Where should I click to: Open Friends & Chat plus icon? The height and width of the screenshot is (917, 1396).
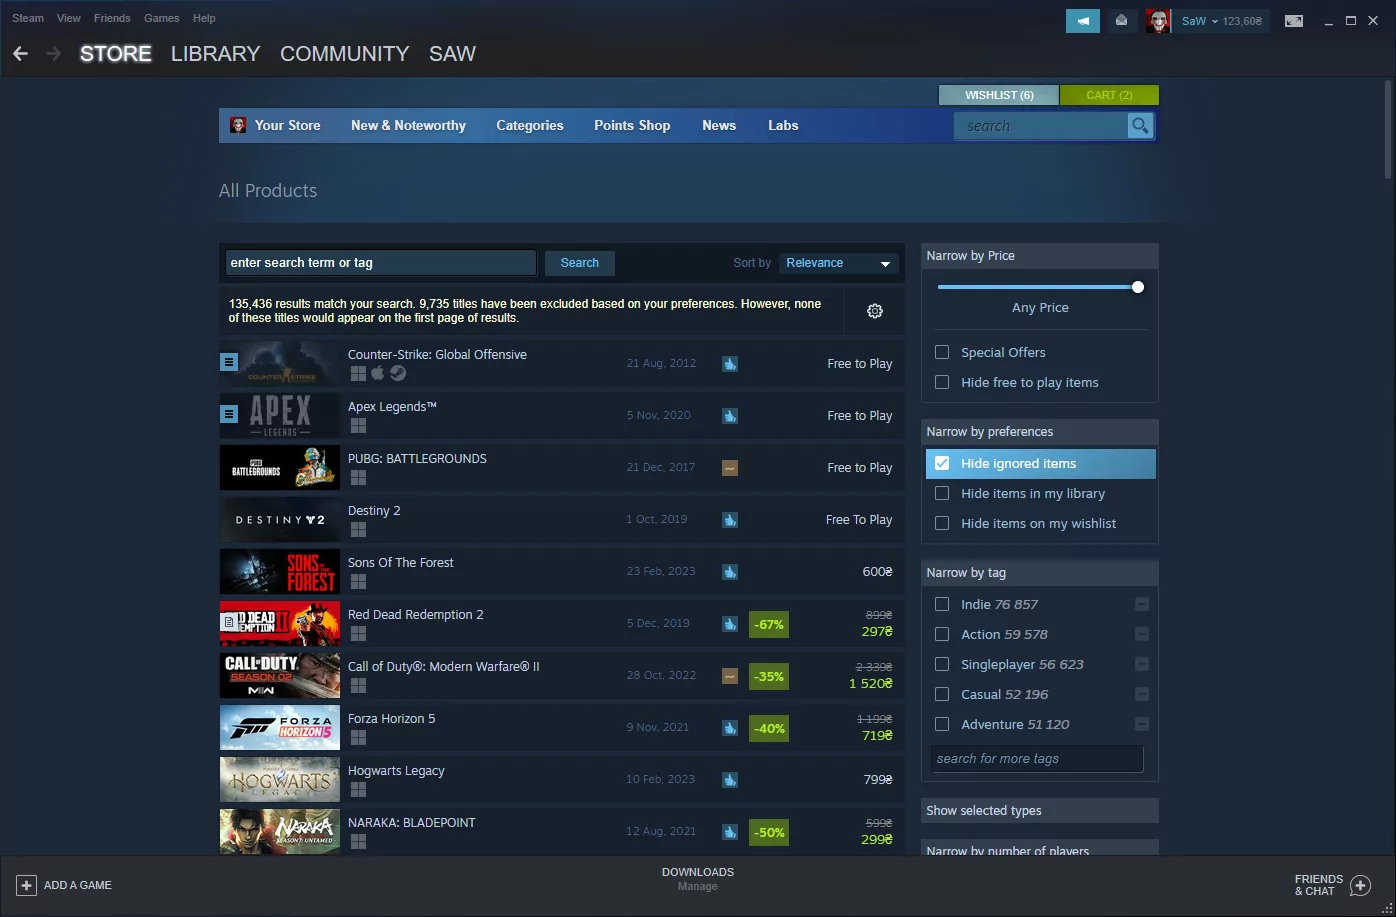coord(1360,885)
